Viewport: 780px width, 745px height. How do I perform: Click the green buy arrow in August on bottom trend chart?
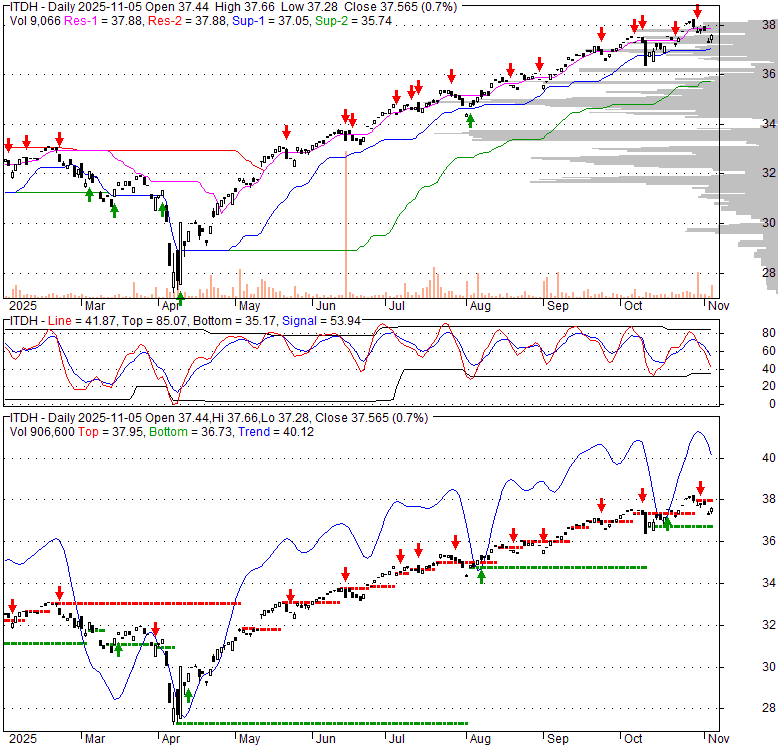coord(482,575)
